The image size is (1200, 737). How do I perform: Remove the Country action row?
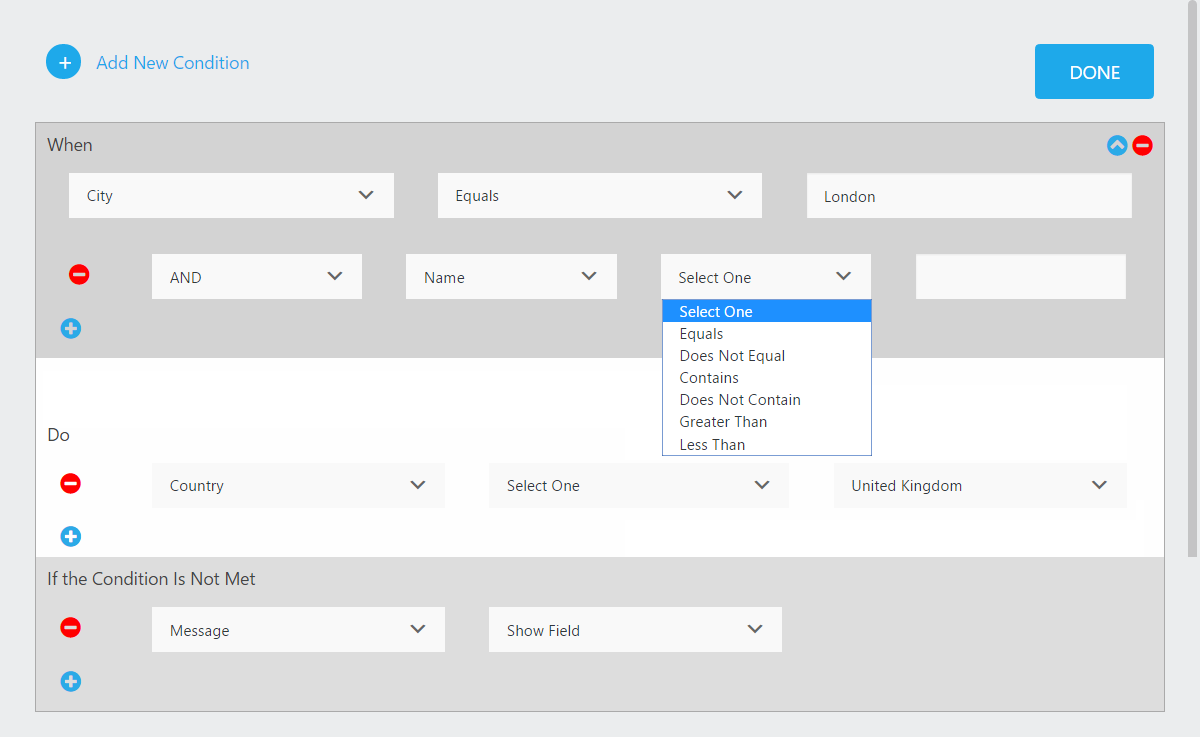[x=71, y=484]
